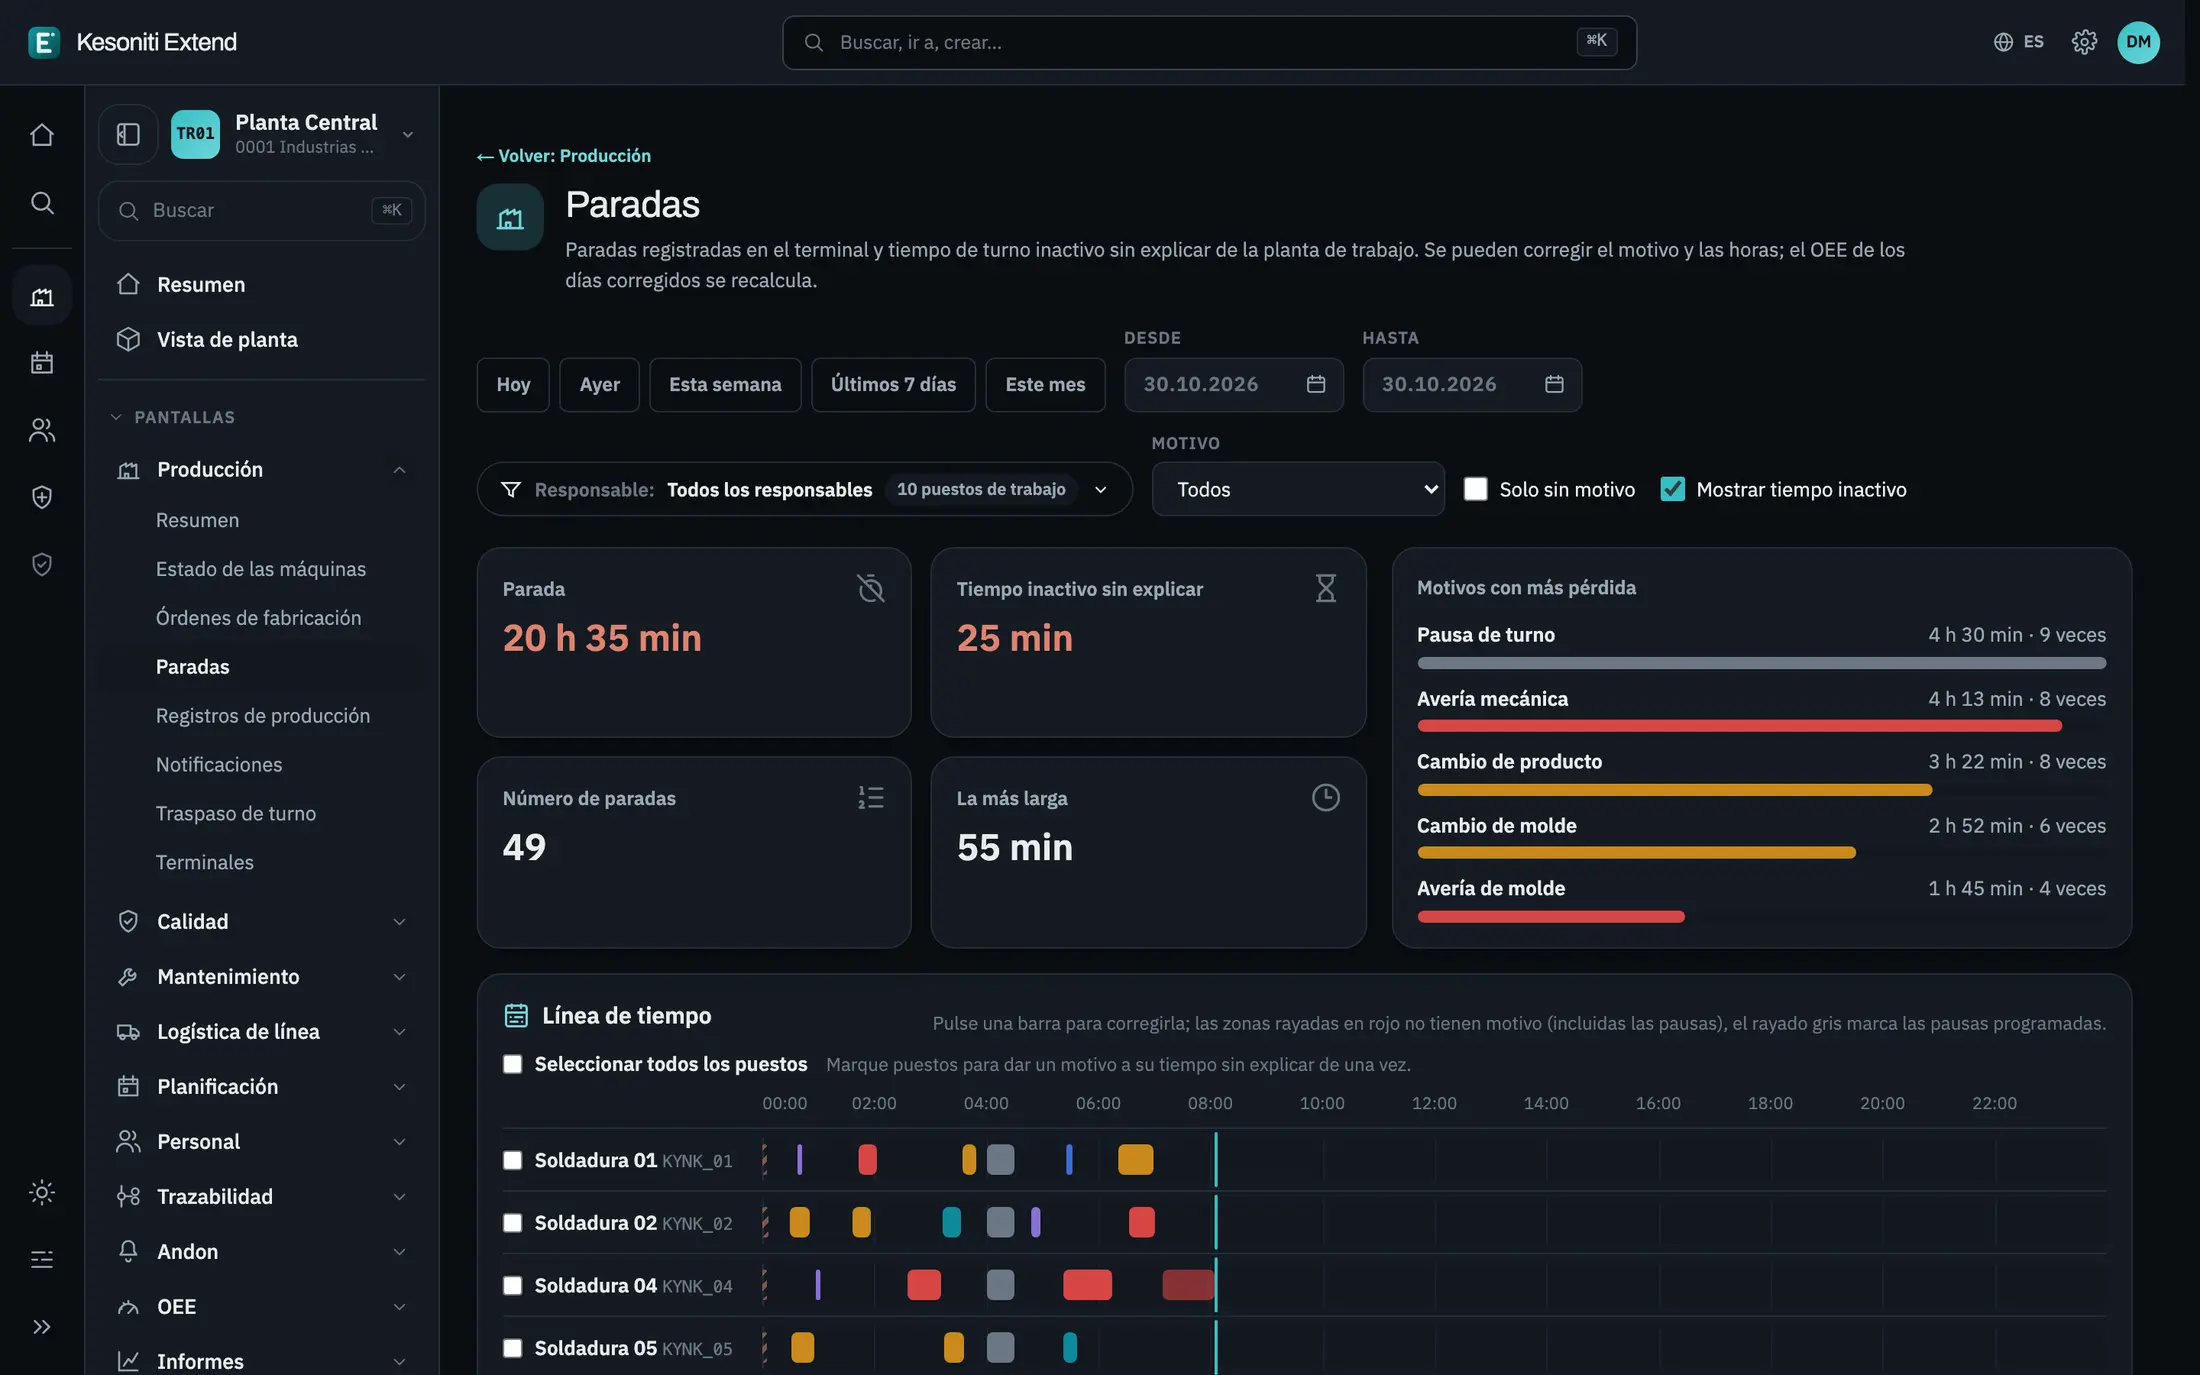Viewport: 2200px width, 1375px height.
Task: Open Órdenes de fabricación in sidebar
Action: (x=258, y=618)
